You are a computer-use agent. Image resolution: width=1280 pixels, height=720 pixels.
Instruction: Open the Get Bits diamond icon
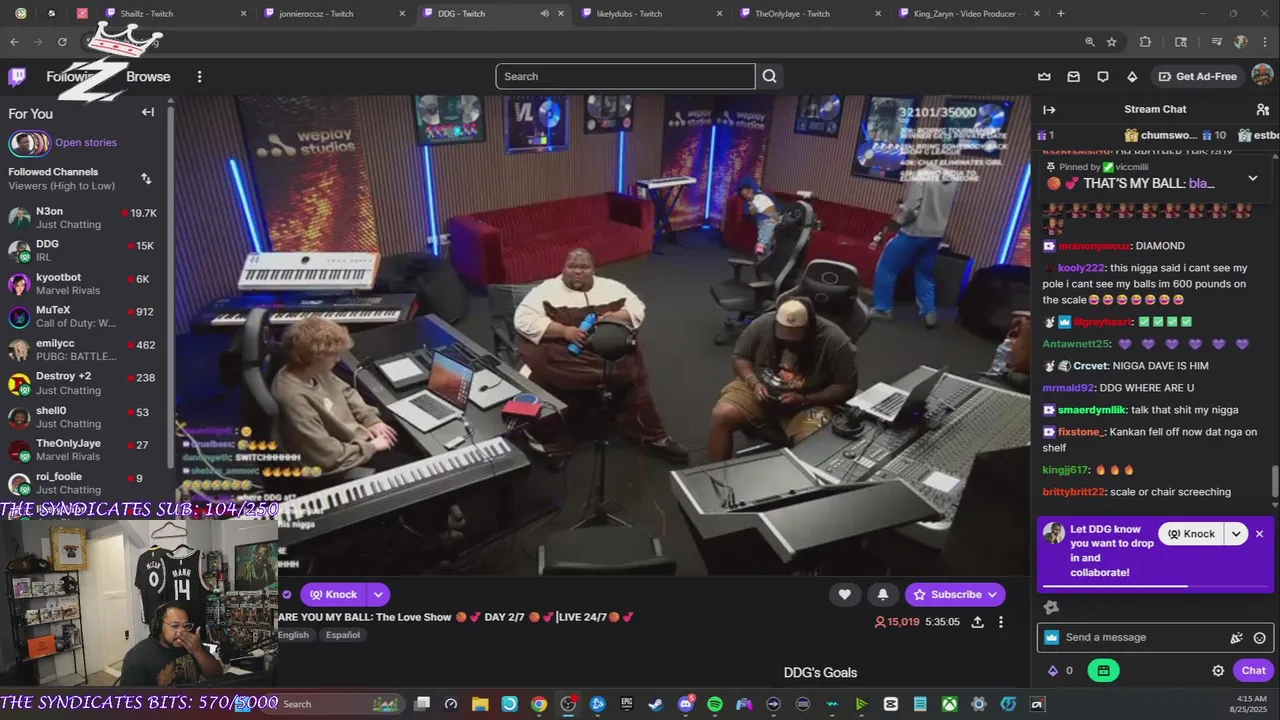pyautogui.click(x=1132, y=76)
